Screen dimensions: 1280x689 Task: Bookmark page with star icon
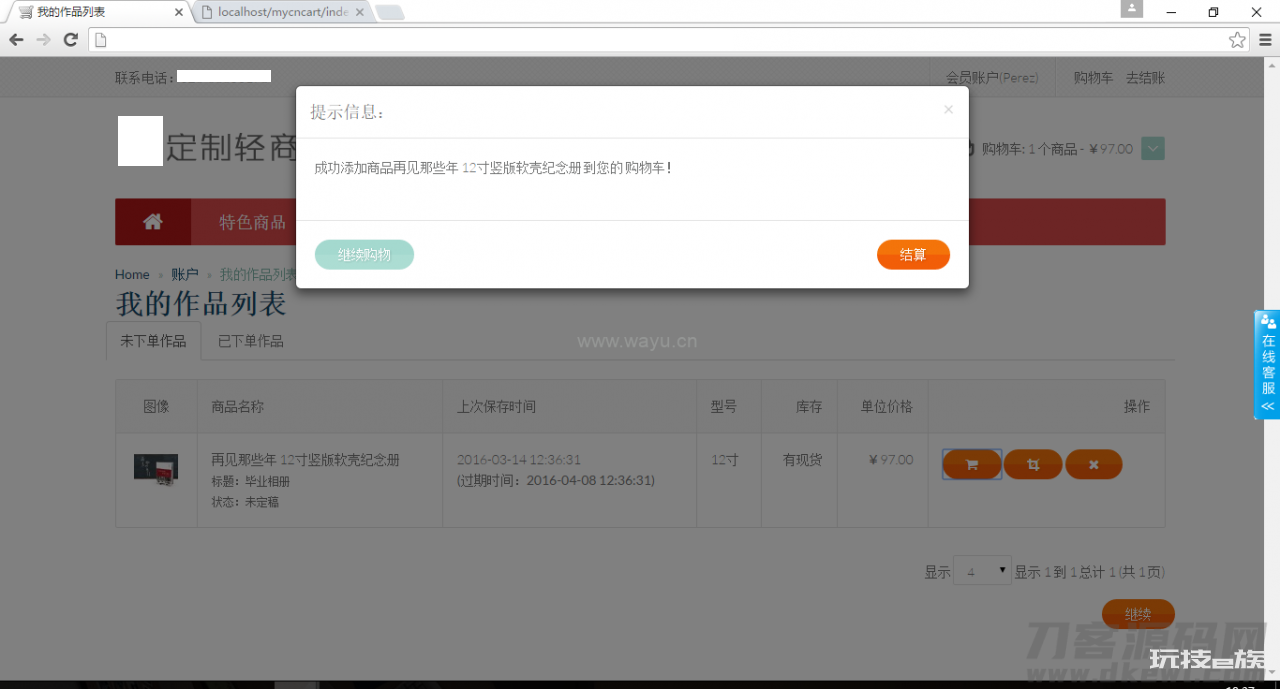pos(1238,40)
